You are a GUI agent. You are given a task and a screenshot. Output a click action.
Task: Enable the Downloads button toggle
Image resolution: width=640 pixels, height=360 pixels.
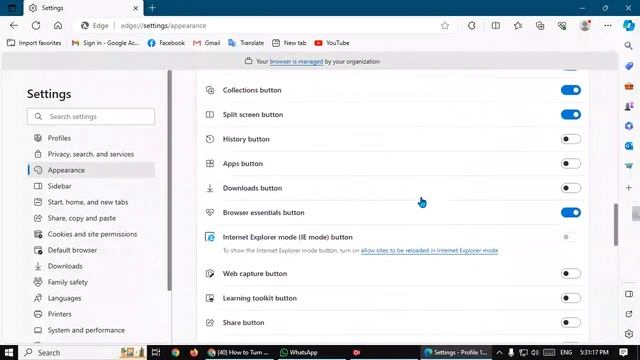(571, 188)
